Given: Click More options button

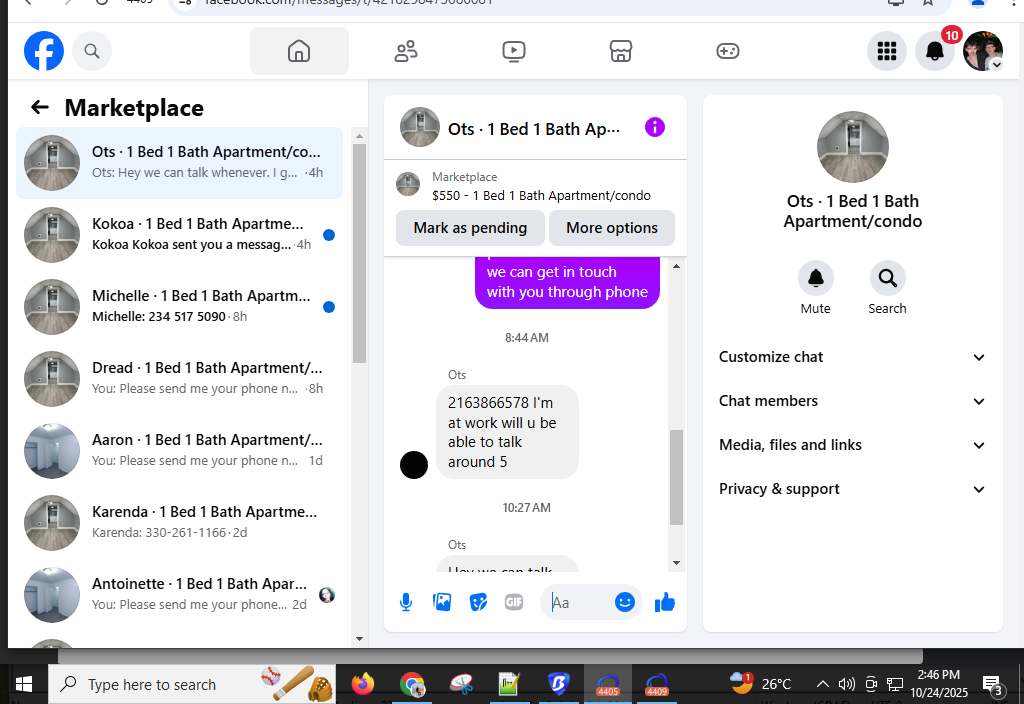Looking at the screenshot, I should [x=612, y=228].
